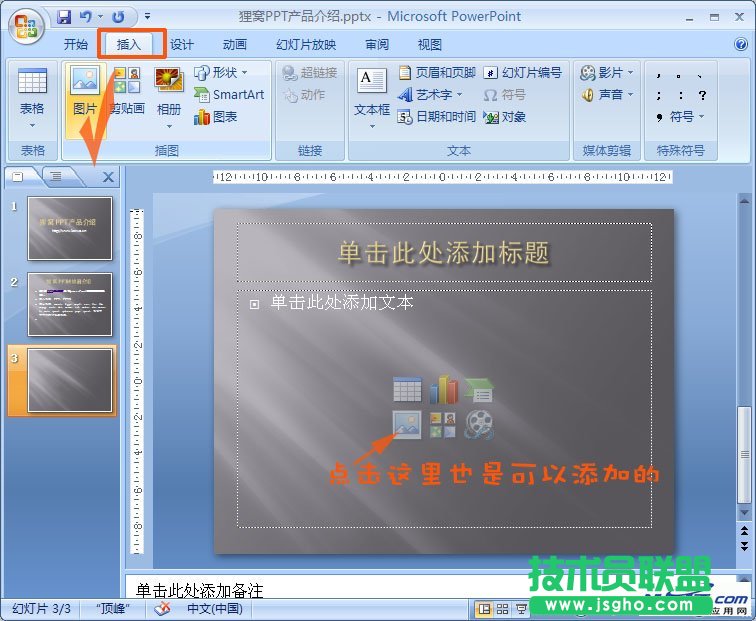Redo the last action
Image resolution: width=756 pixels, height=621 pixels.
point(118,17)
